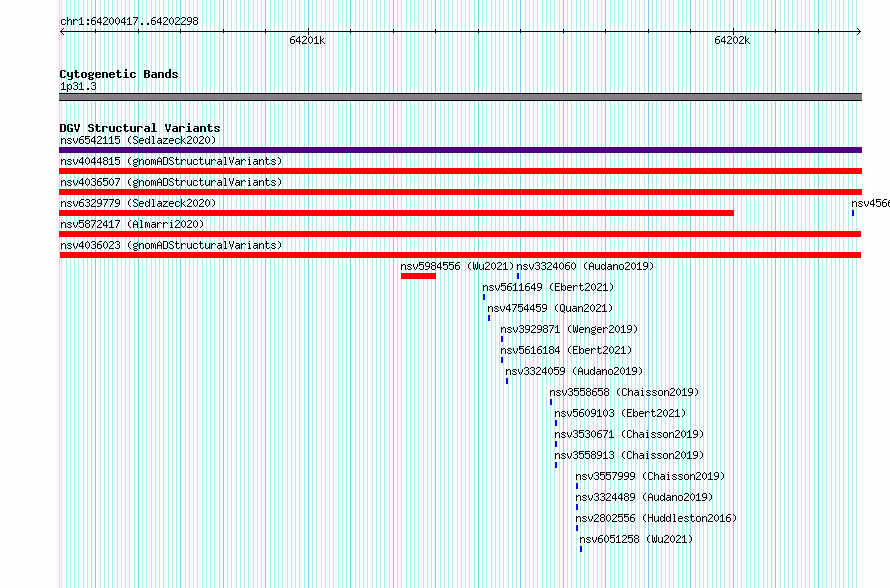Click the blue marker under nsv3324059

pos(507,381)
